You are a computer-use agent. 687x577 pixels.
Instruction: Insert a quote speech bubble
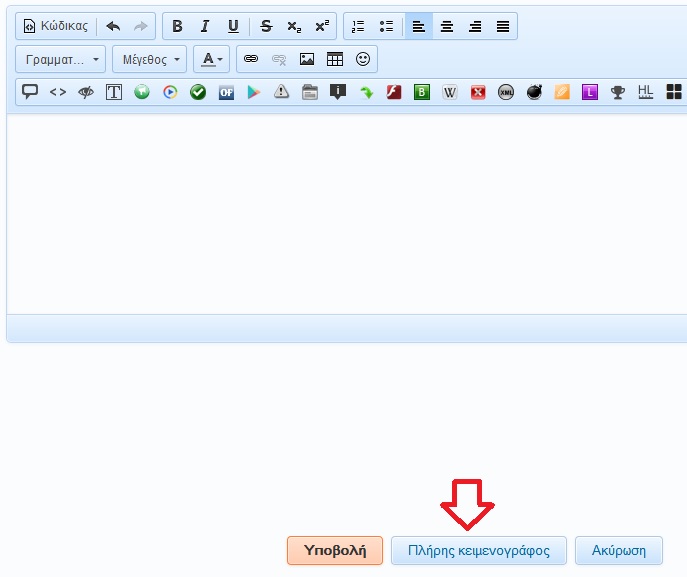30,92
